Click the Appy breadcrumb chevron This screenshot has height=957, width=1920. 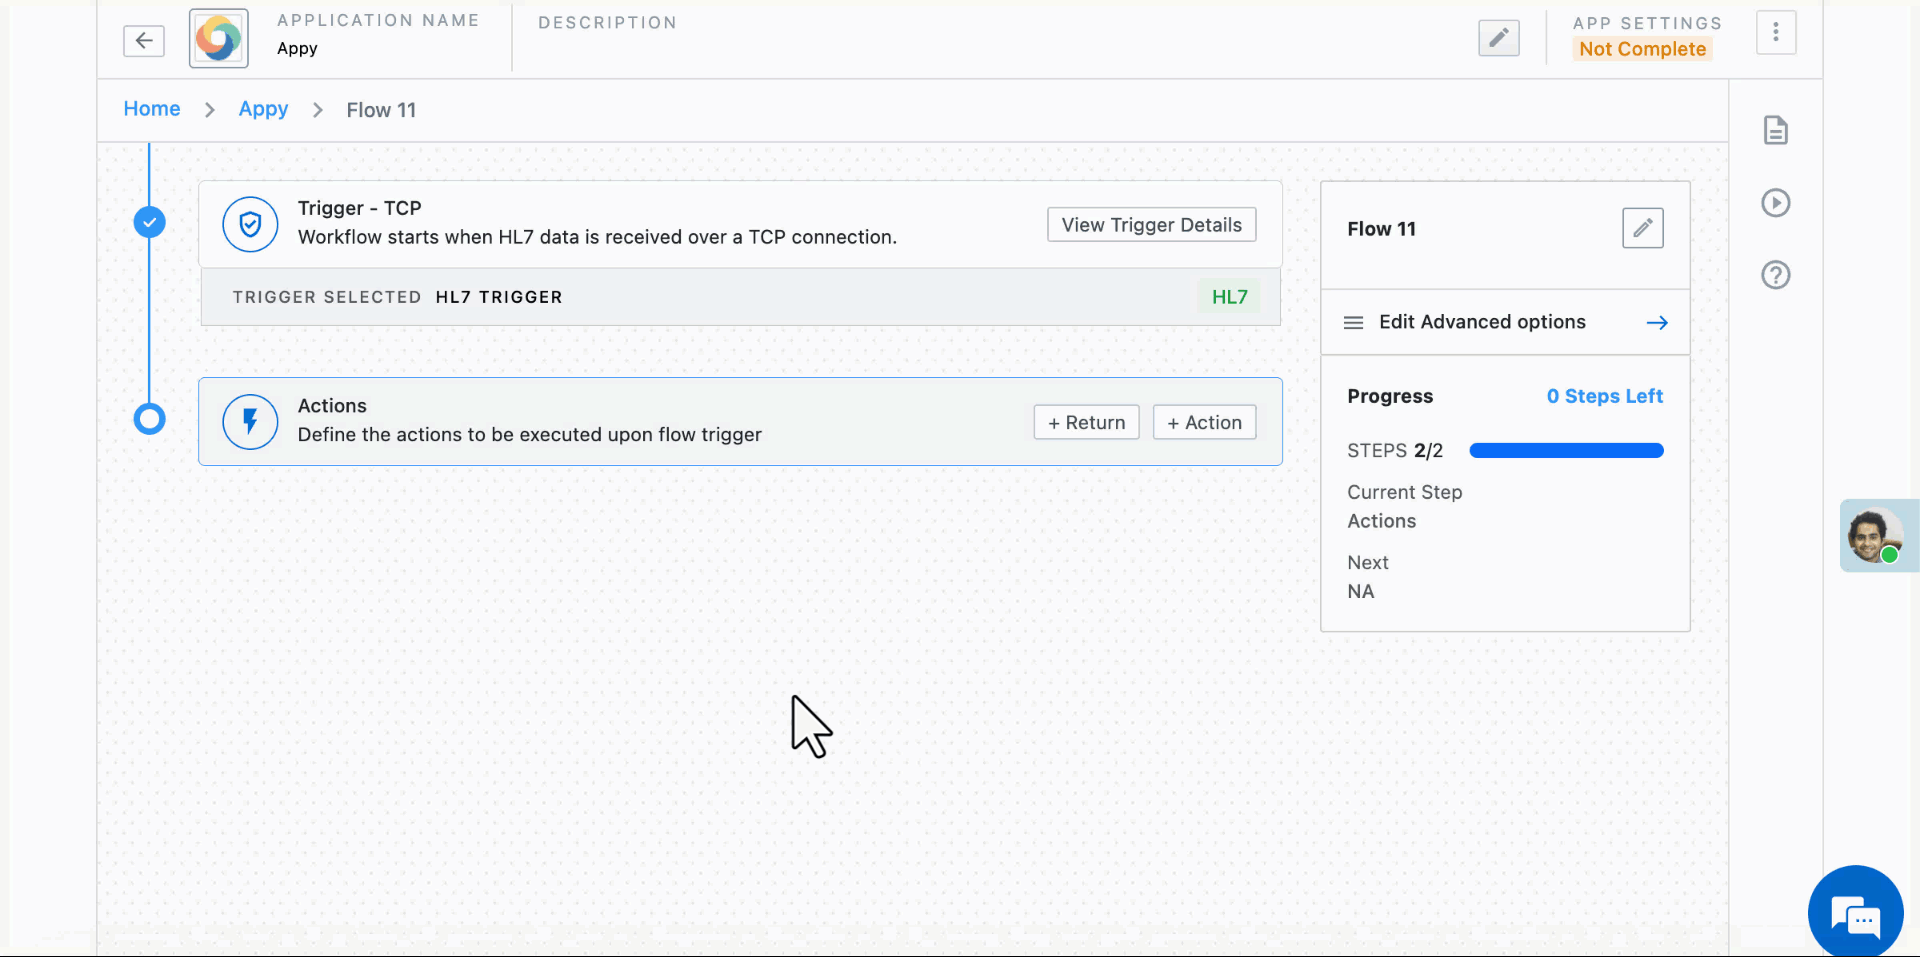[317, 109]
